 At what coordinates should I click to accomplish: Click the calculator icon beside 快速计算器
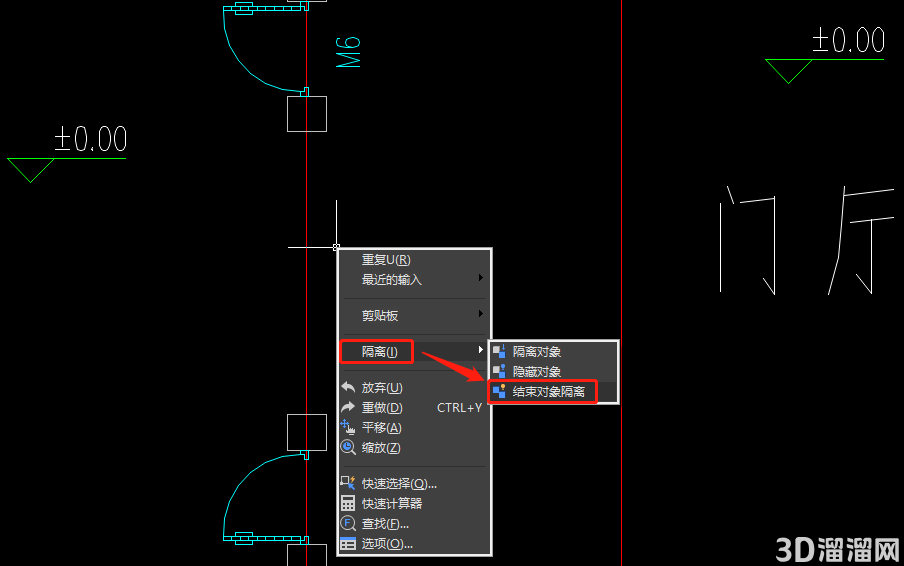(348, 503)
